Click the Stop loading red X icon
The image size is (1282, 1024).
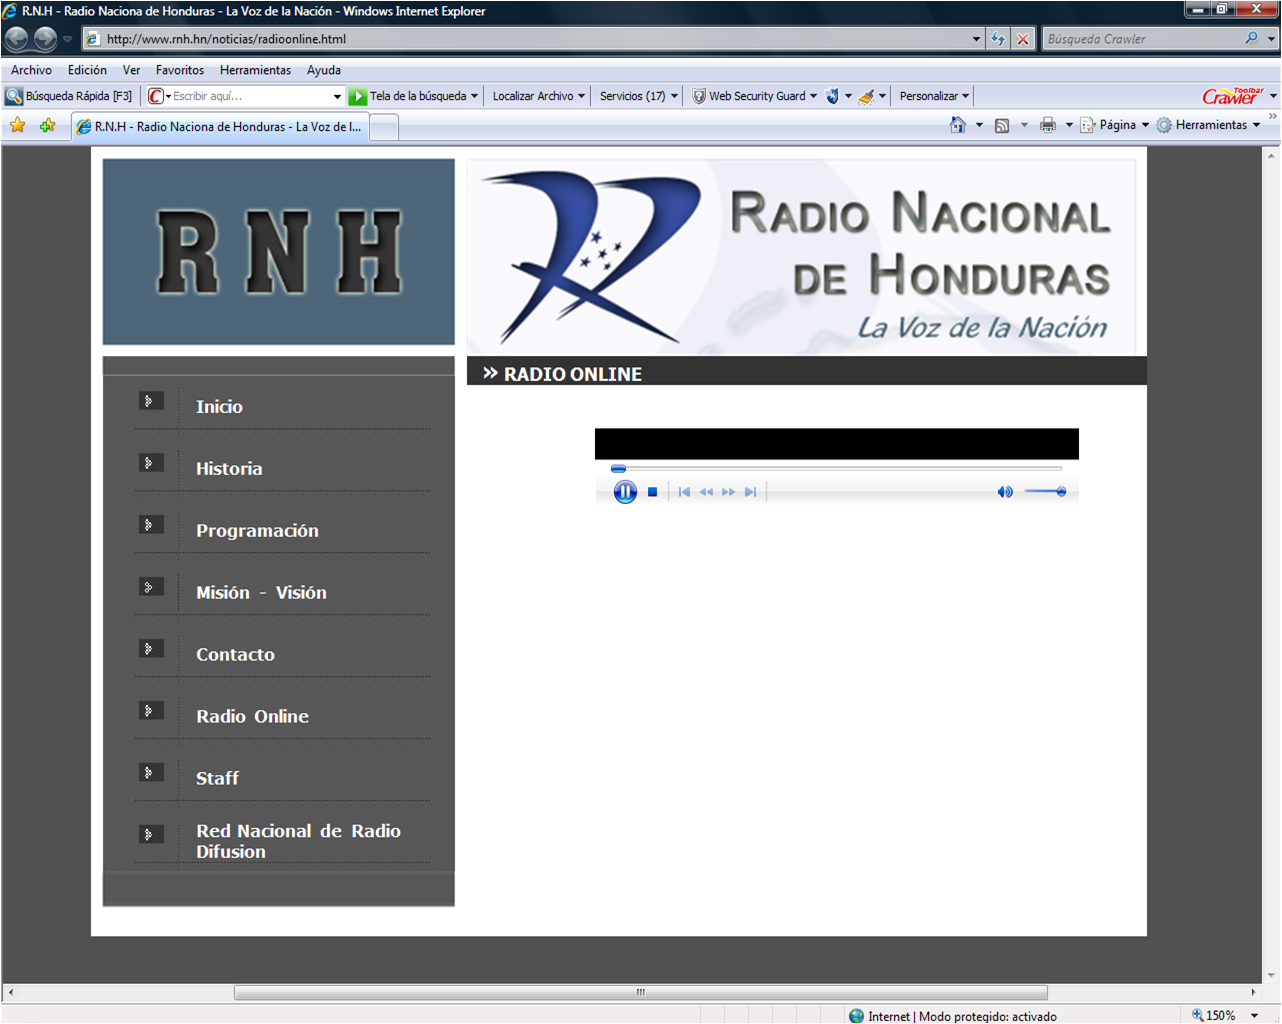click(1023, 39)
